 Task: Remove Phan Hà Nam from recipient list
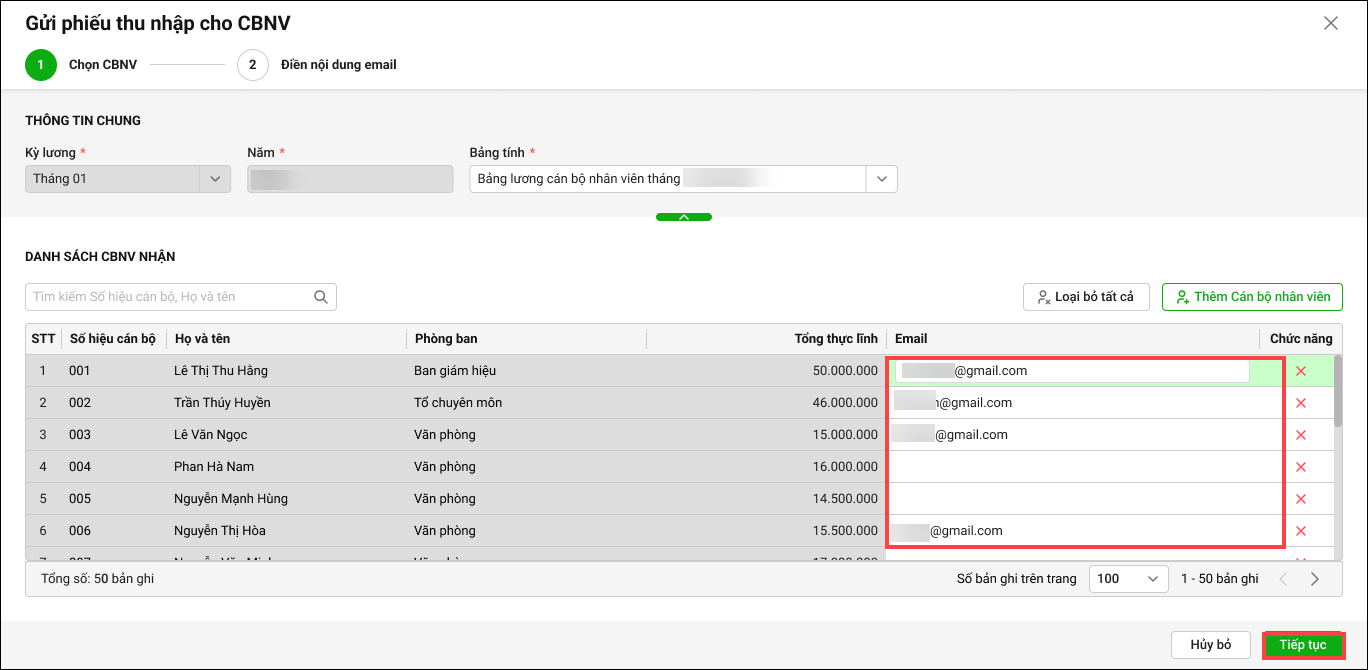tap(1301, 467)
